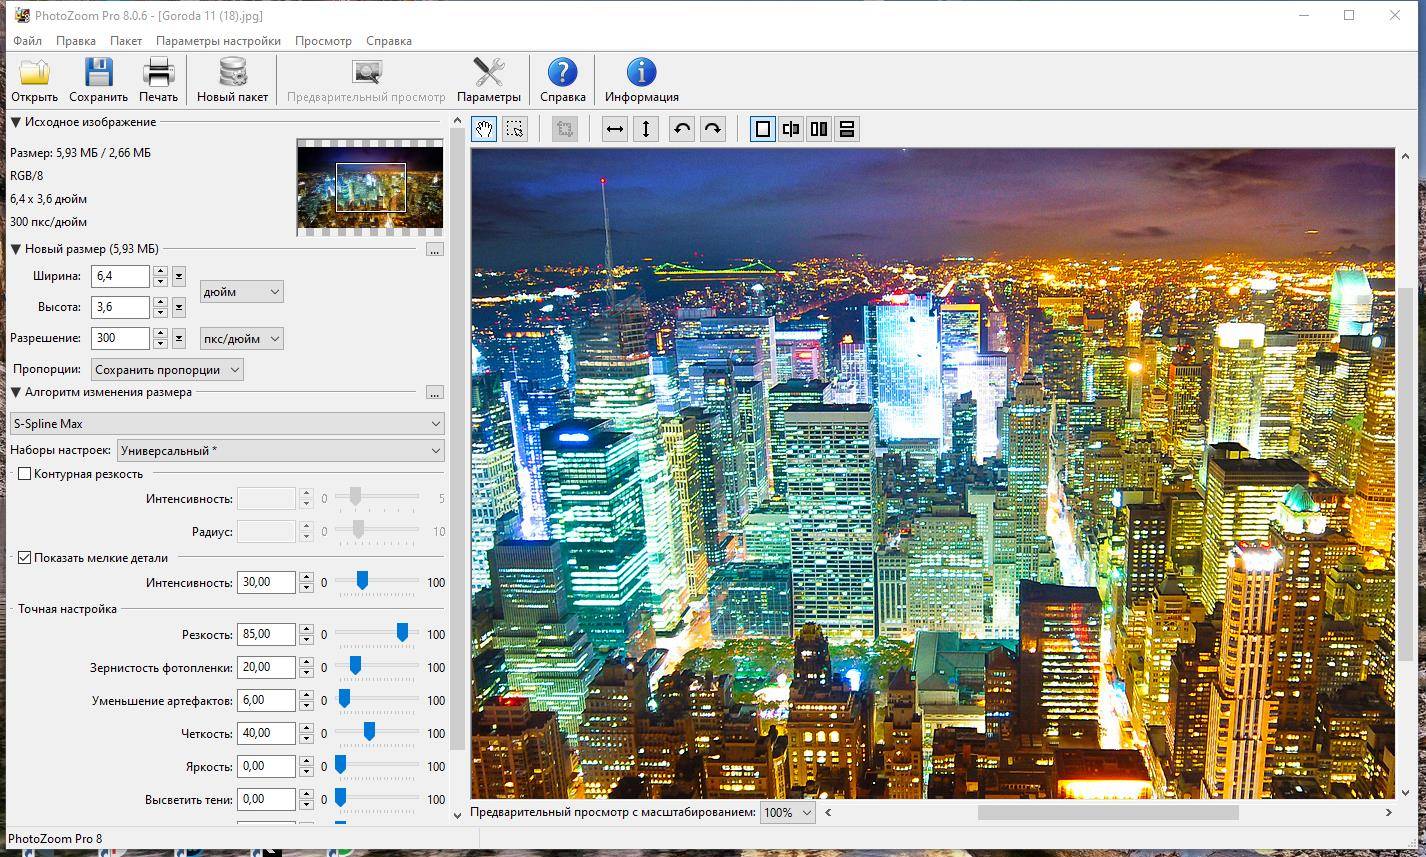Collapse the Исходное изображение section

[16, 122]
